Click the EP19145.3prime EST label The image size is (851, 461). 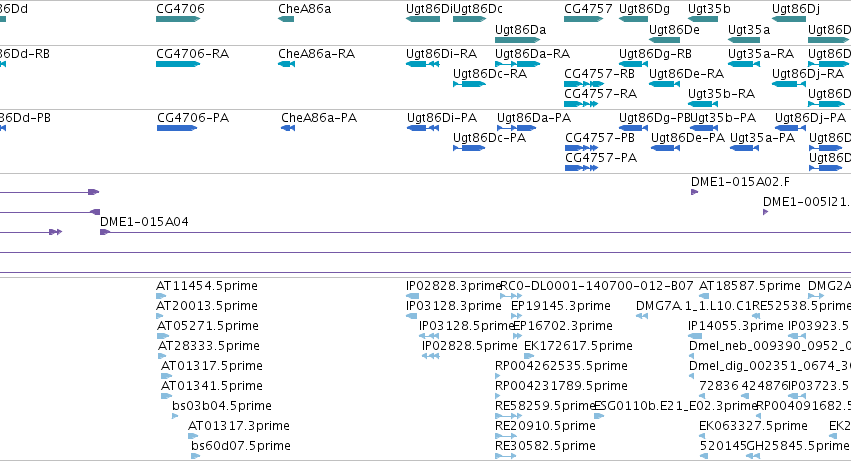(x=561, y=306)
